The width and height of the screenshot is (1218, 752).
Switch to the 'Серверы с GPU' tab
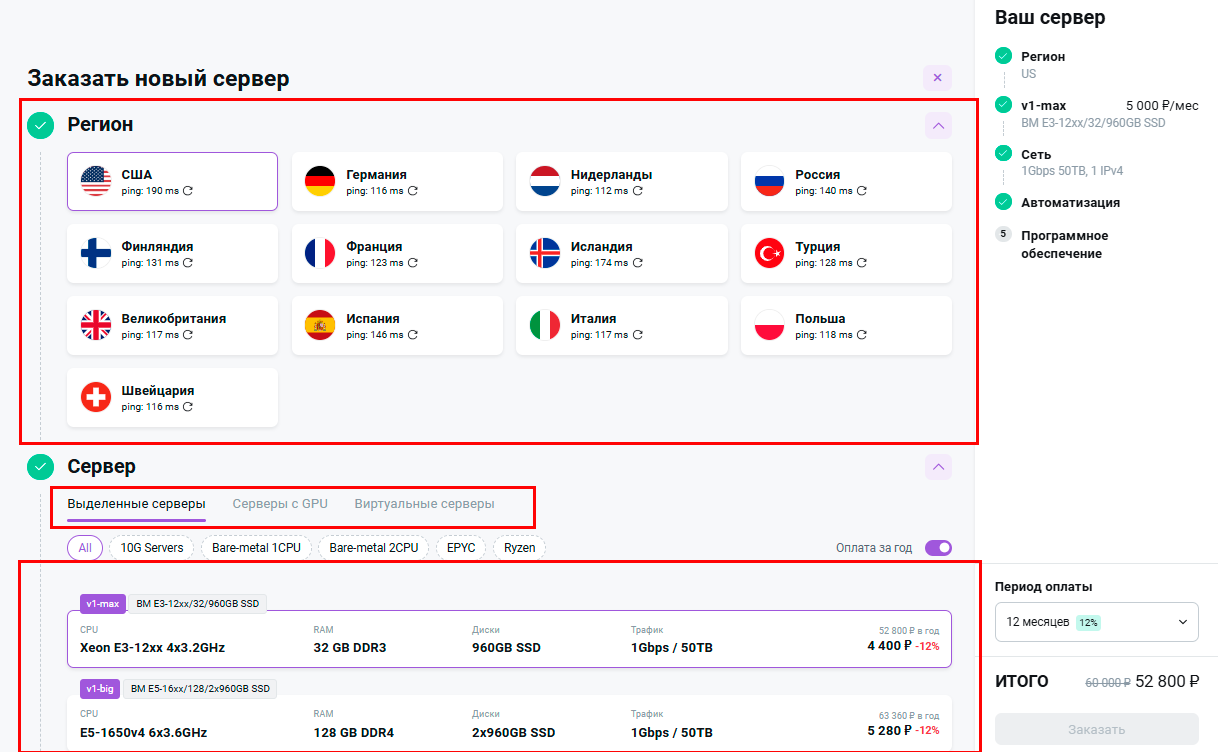pyautogui.click(x=280, y=504)
